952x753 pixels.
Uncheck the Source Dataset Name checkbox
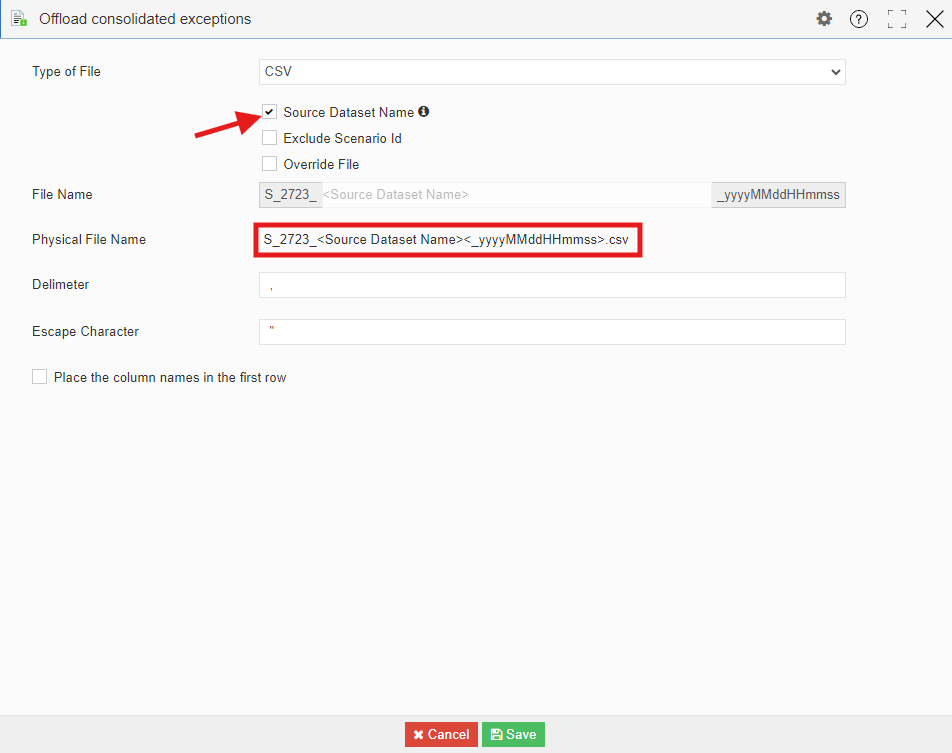pyautogui.click(x=269, y=112)
